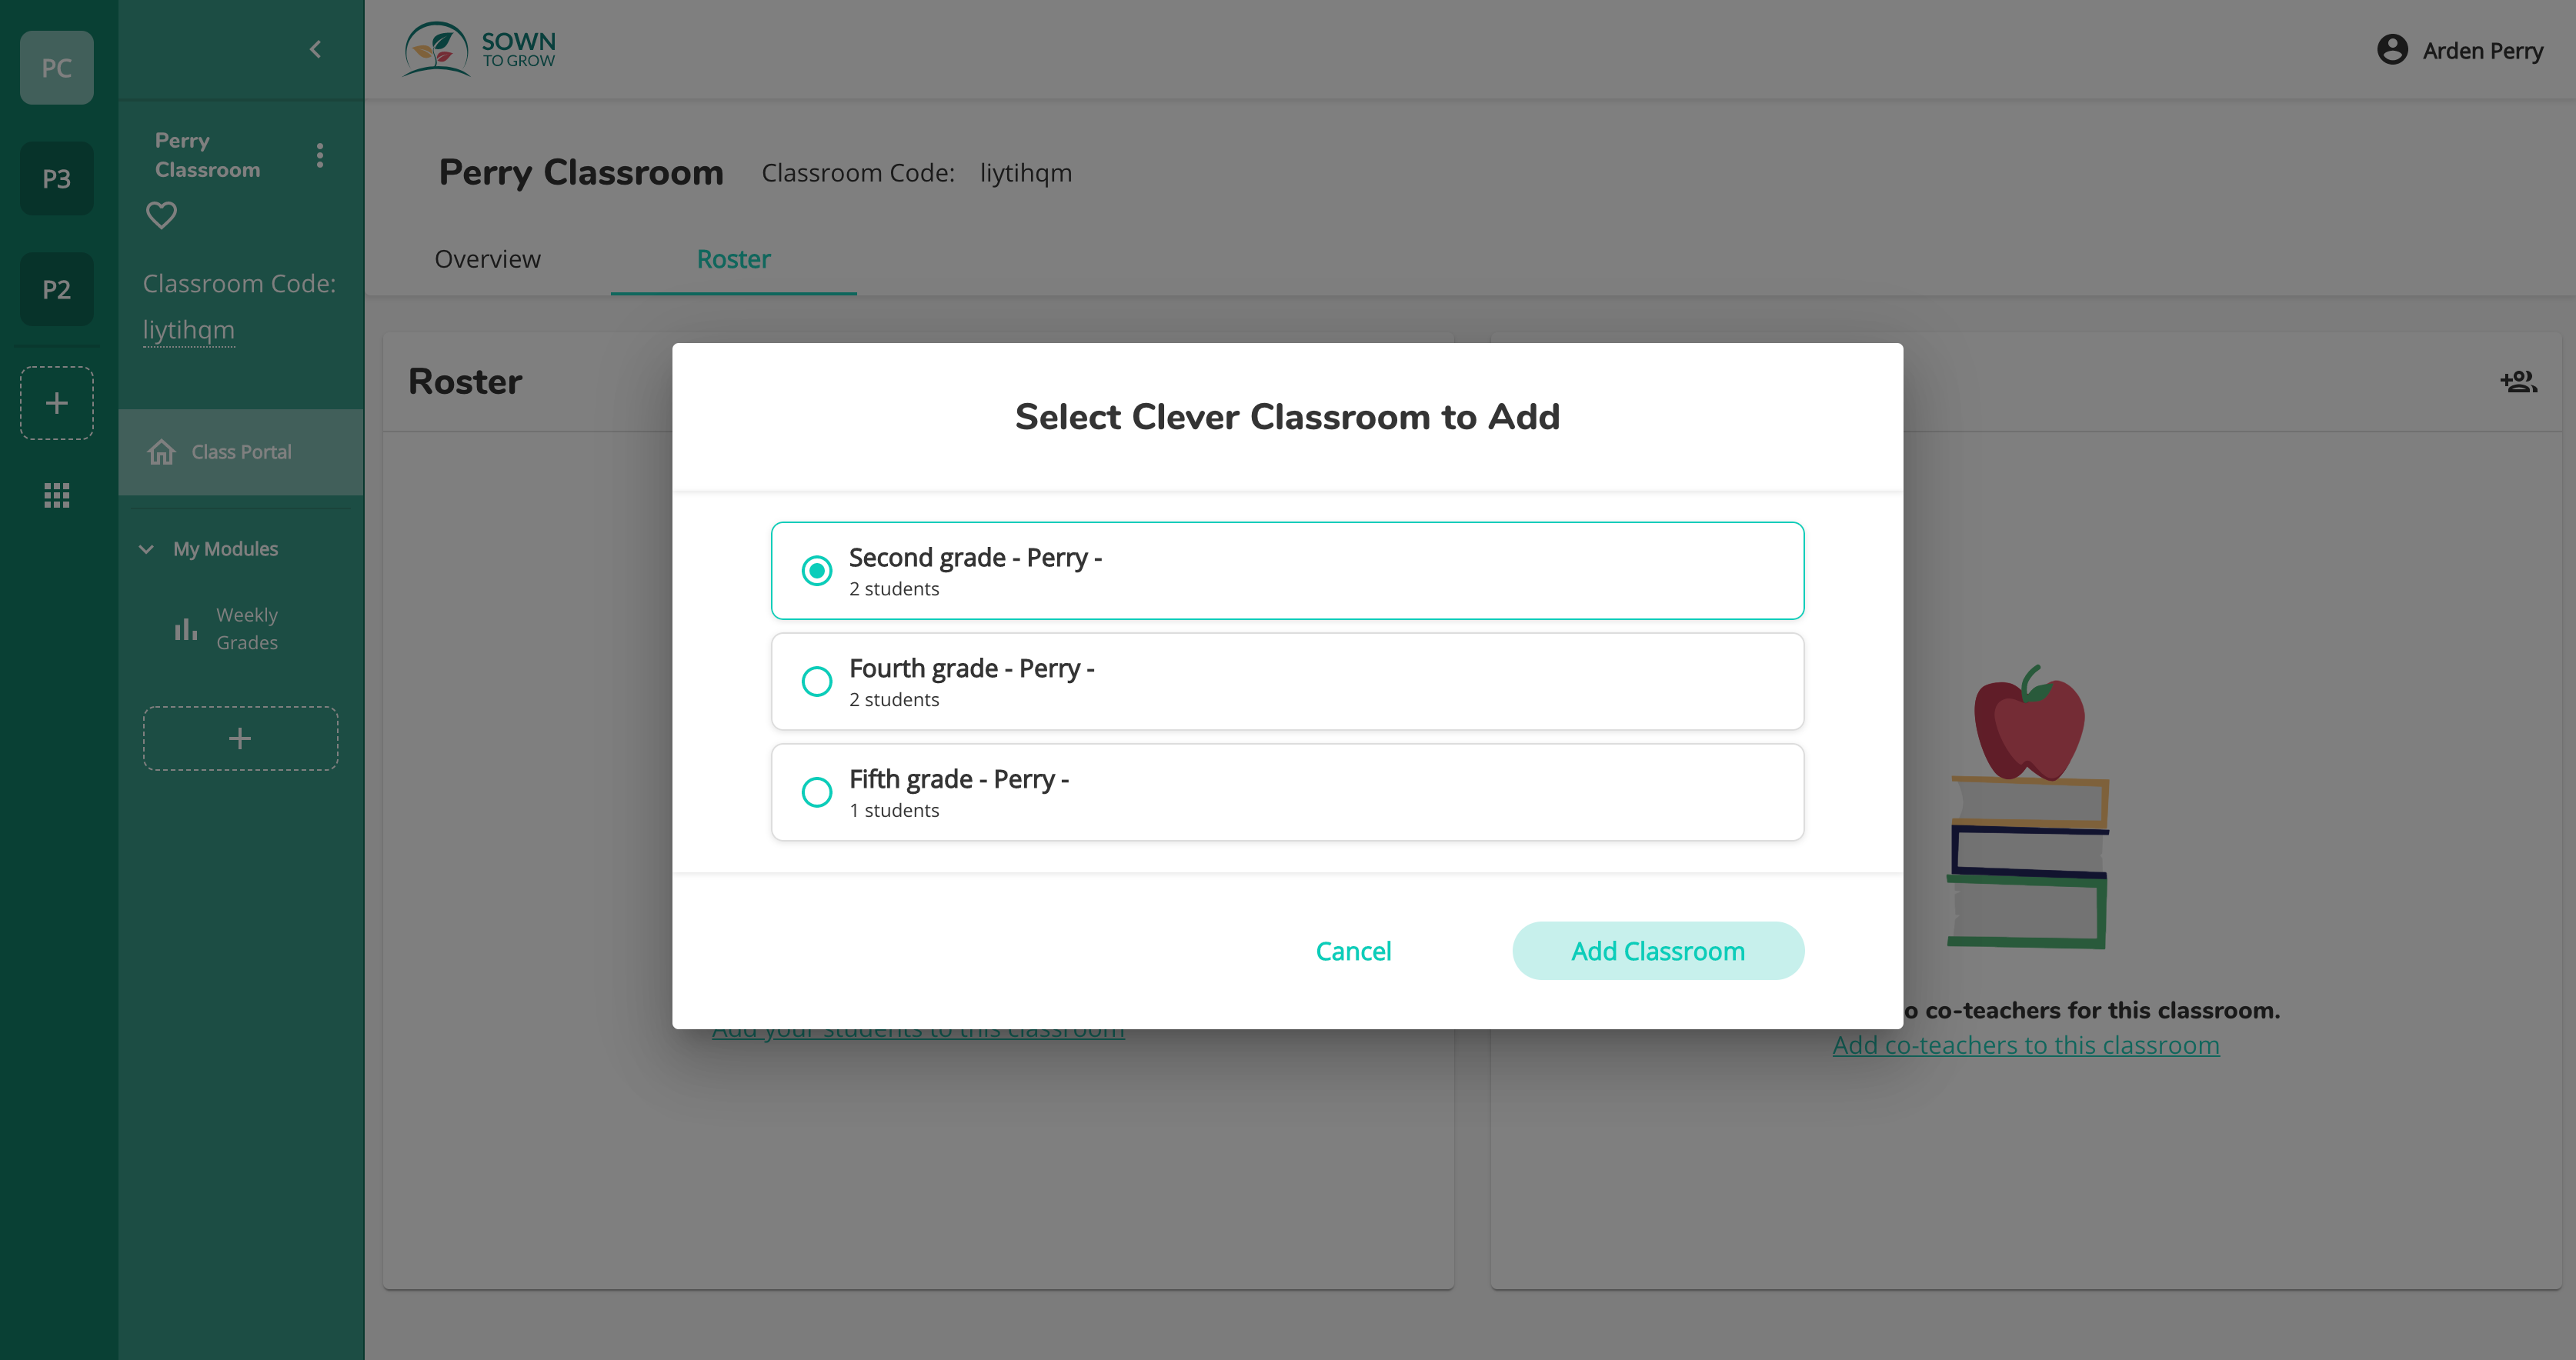Click the heart/favorite icon for Perry Classroom
The height and width of the screenshot is (1360, 2576).
[162, 215]
